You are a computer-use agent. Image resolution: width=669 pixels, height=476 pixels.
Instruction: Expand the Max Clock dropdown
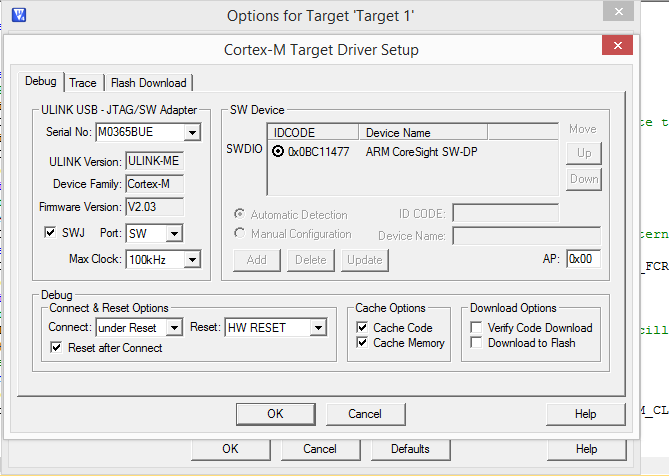(x=192, y=260)
